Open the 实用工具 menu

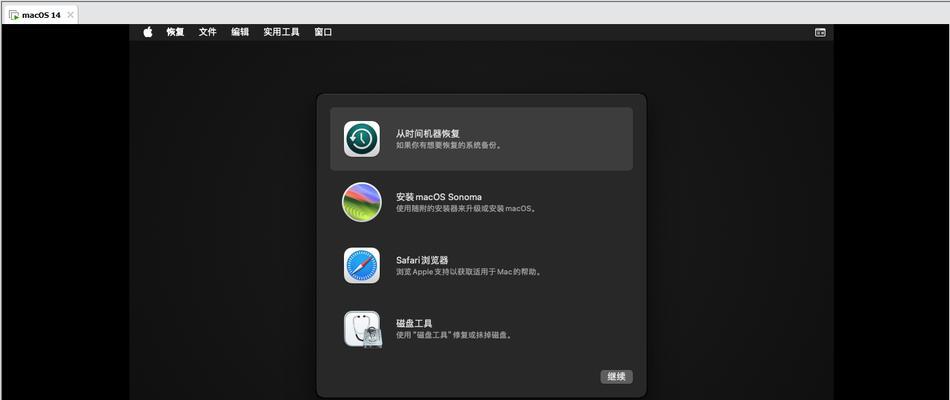coord(281,32)
